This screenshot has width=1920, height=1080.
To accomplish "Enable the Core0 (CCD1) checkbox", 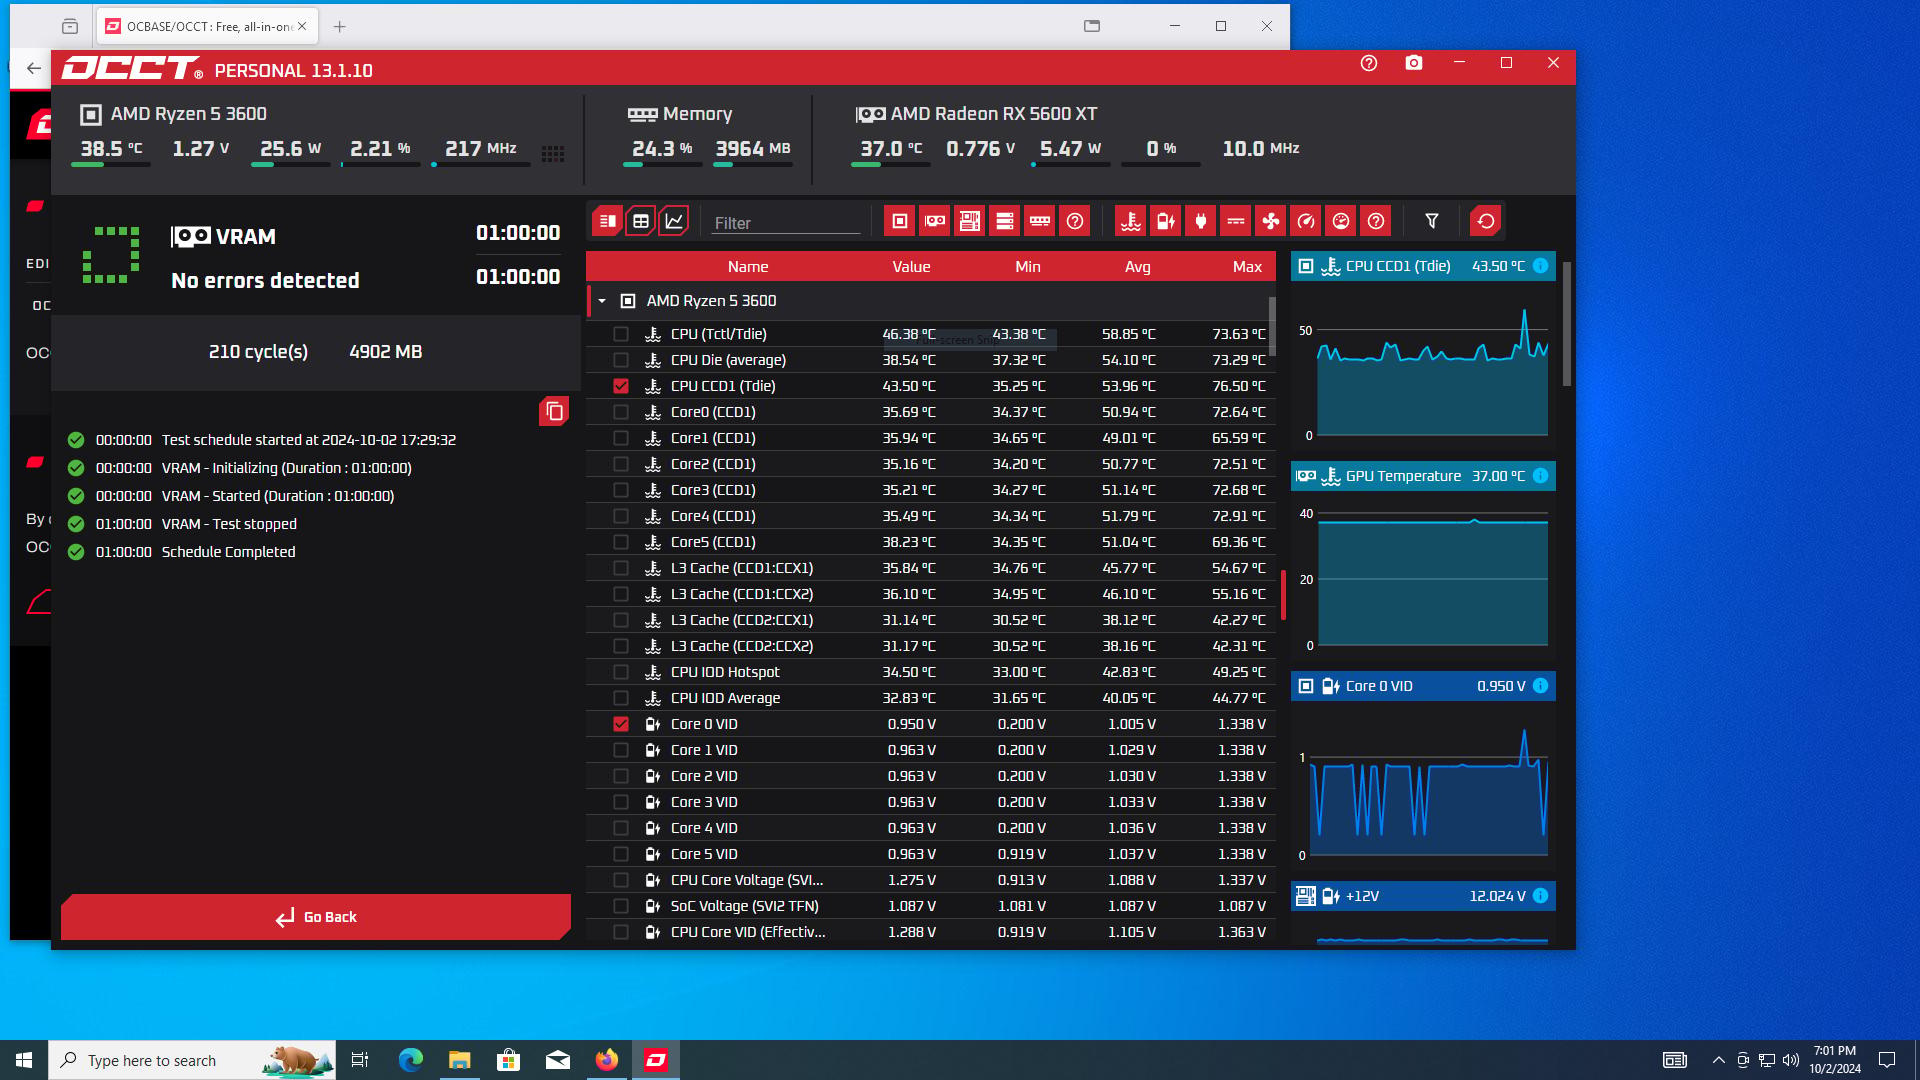I will click(x=621, y=412).
